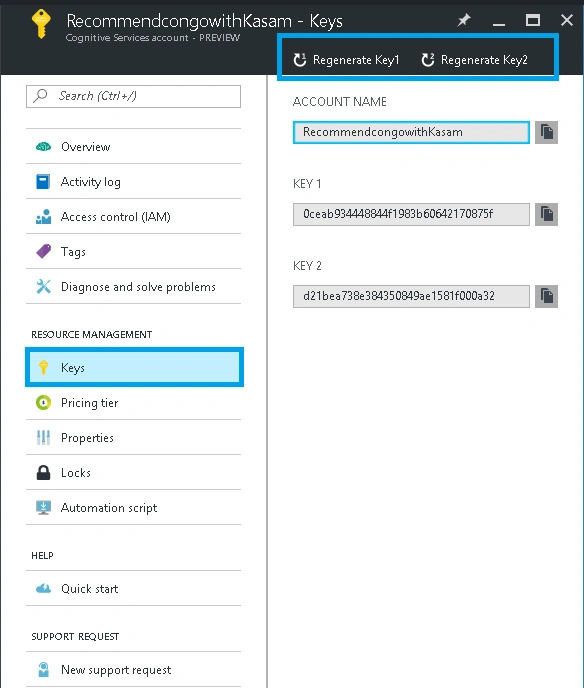Copy Key 1 using its copy icon
Viewport: 584px width, 688px height.
(x=546, y=214)
